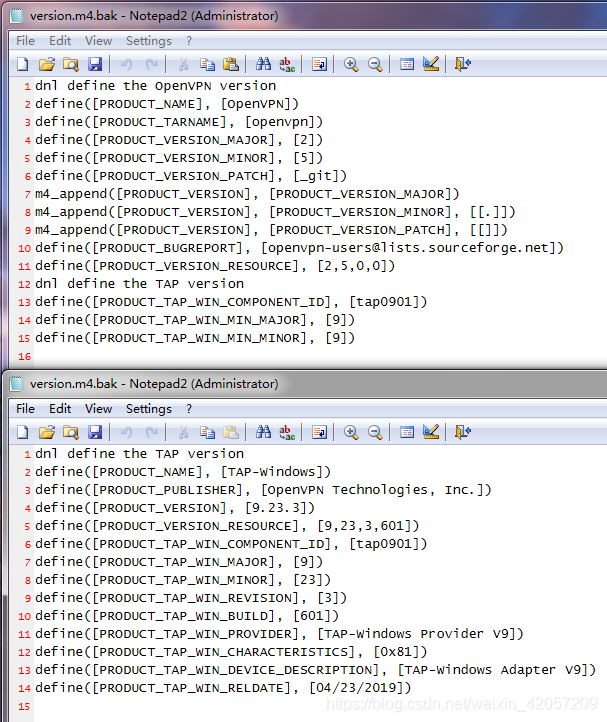Click Replace icon in upper Notepad2 toolbar
This screenshot has height=722, width=607.
point(287,64)
